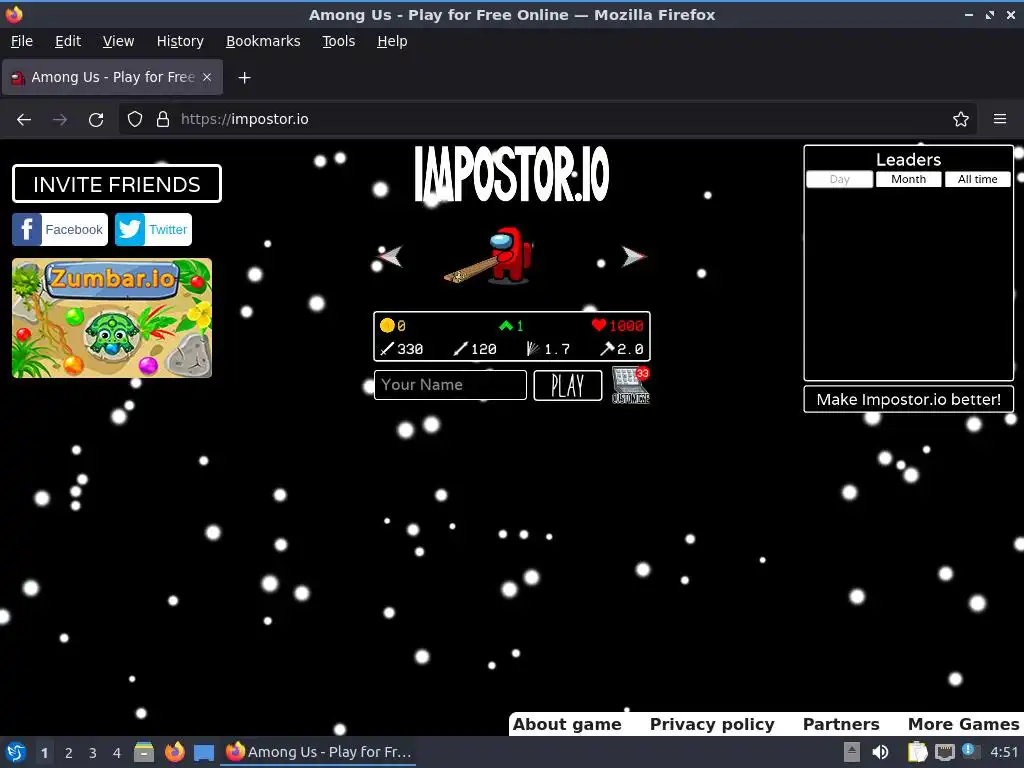Open the clipboard tray icon
Screen dimensions: 1024x768
click(918, 752)
